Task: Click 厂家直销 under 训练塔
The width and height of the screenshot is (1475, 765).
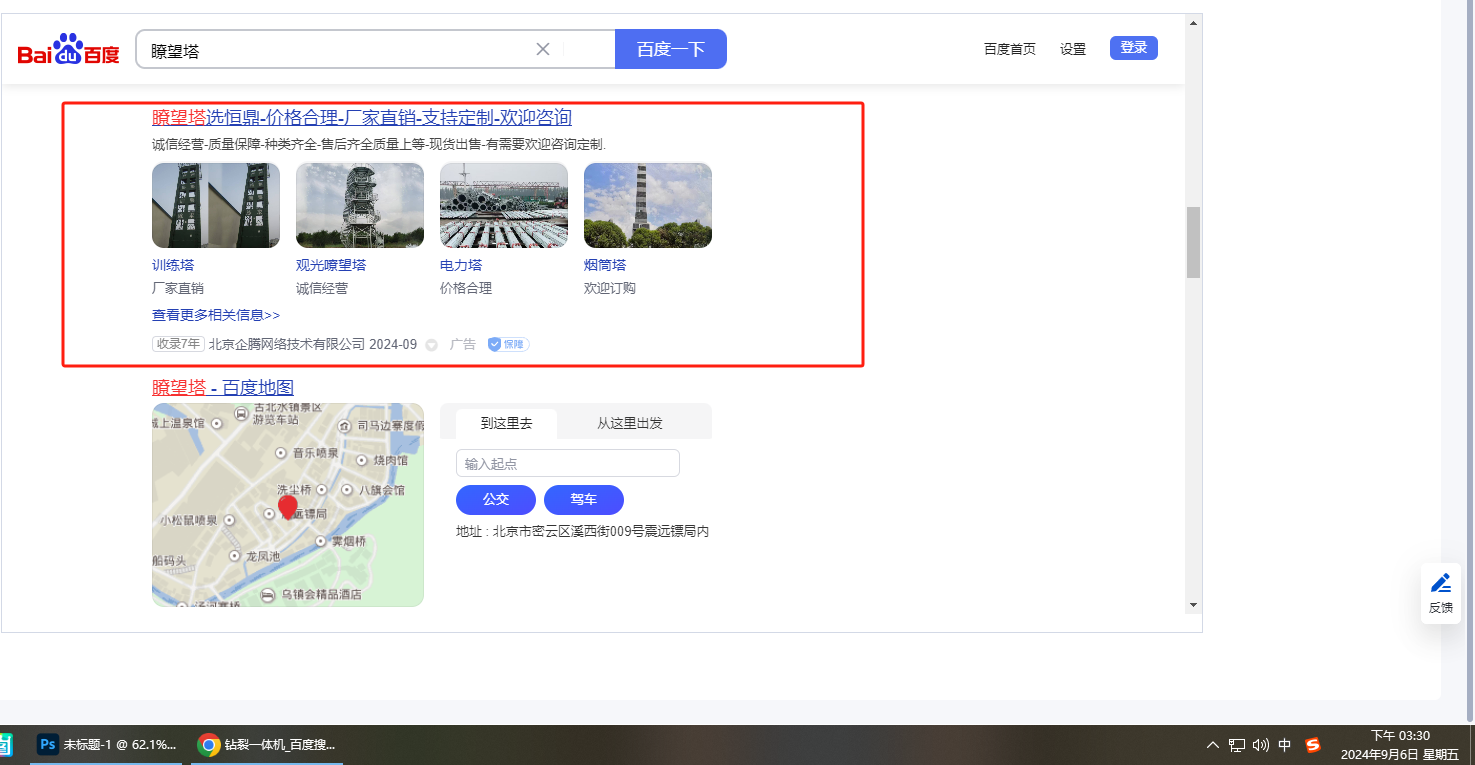Action: coord(178,288)
